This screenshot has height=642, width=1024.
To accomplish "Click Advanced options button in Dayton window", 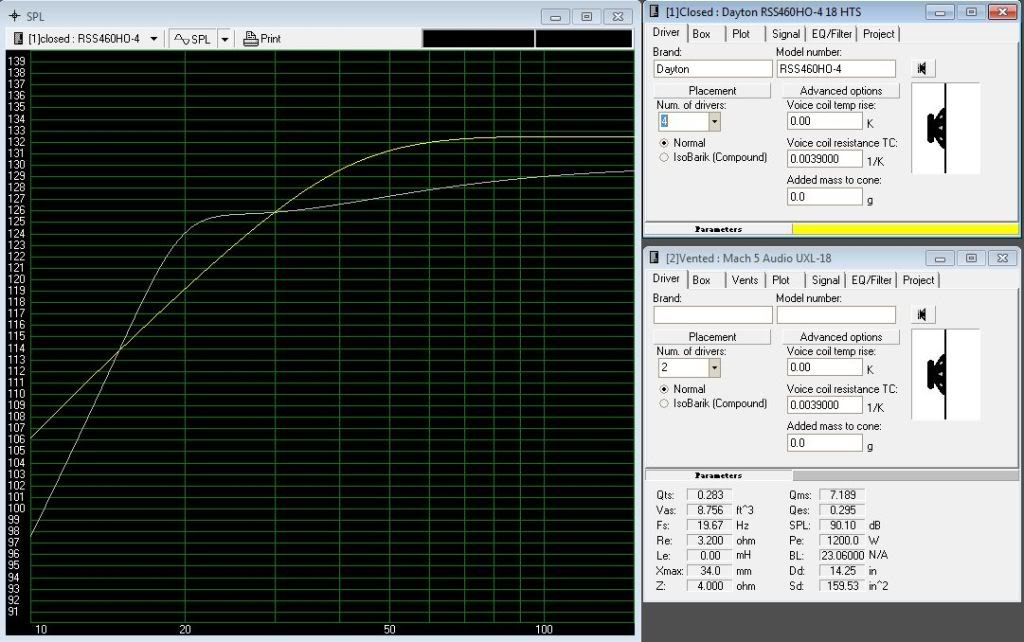I will click(x=840, y=91).
